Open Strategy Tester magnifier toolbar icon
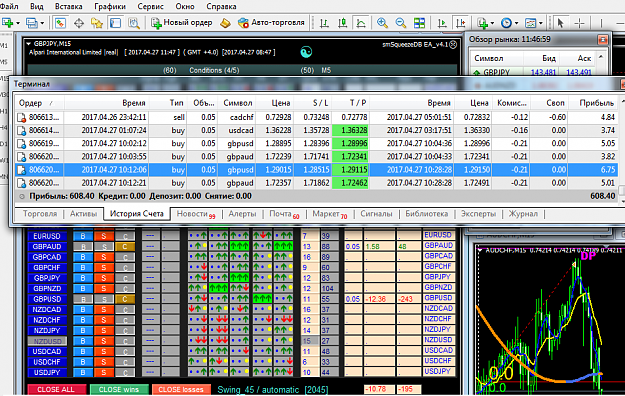The height and width of the screenshot is (396, 625). (134, 23)
